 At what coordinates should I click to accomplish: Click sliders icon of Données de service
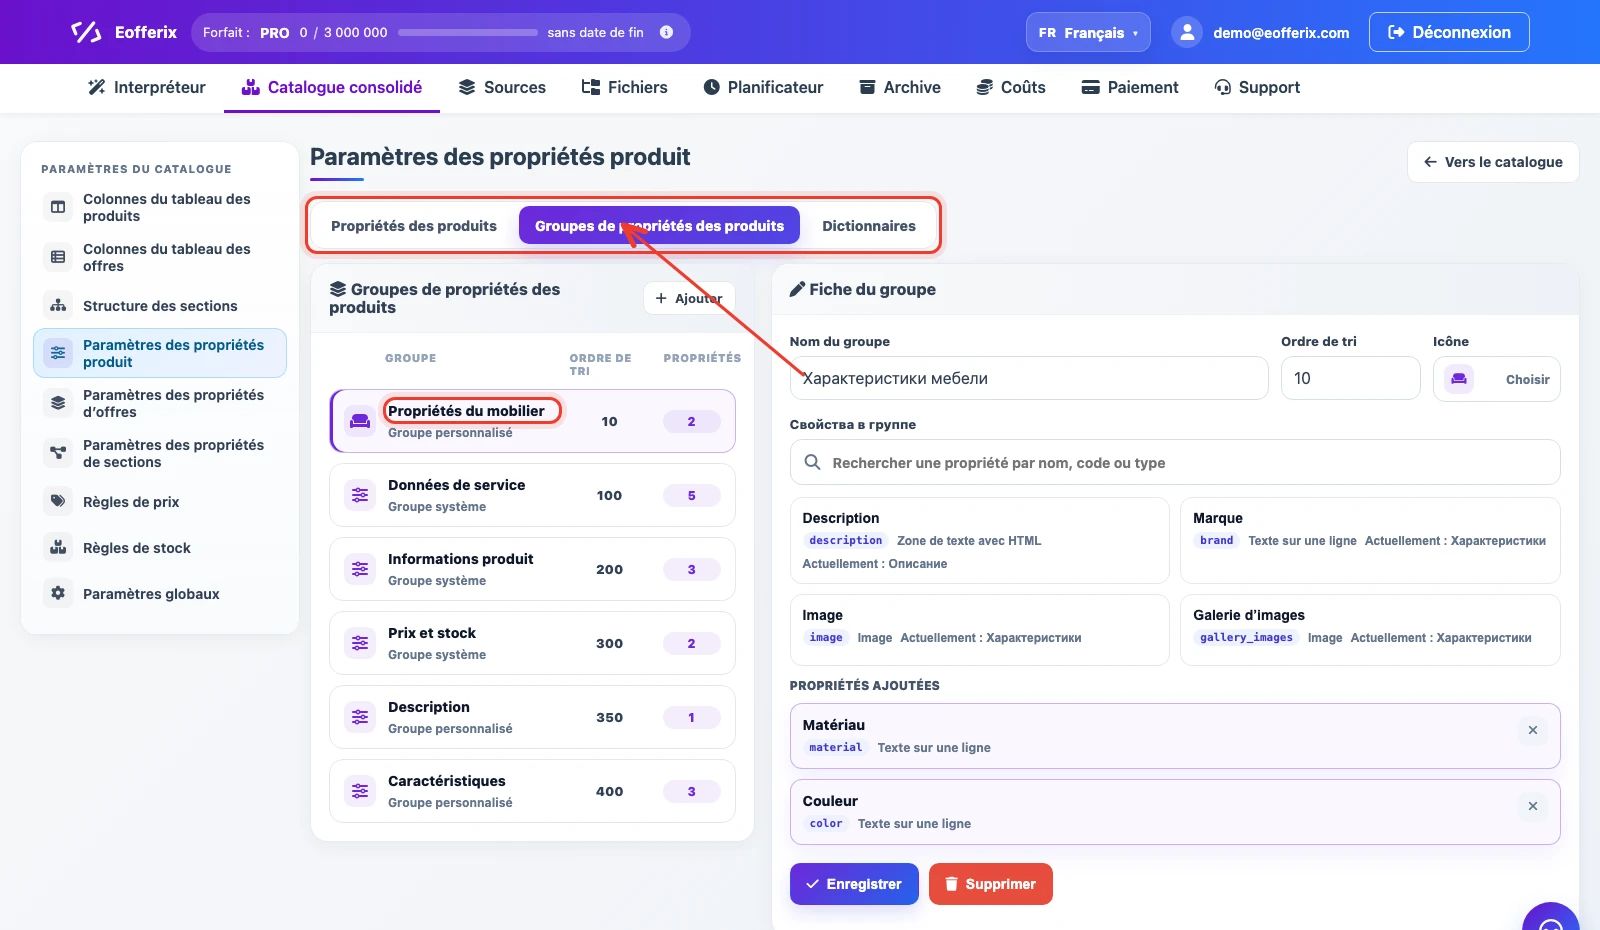coord(360,495)
